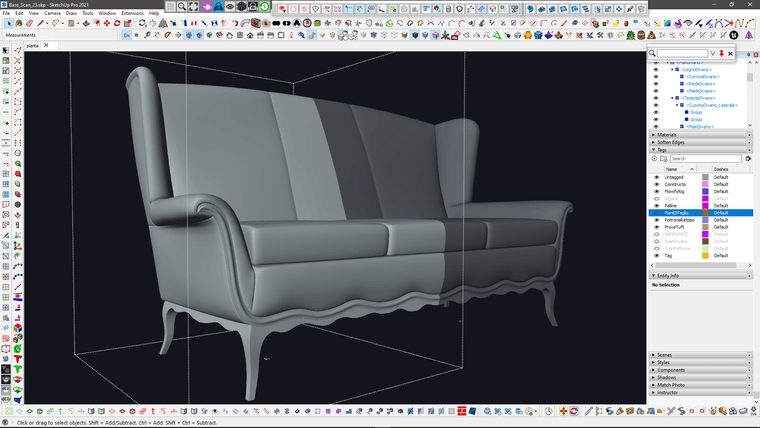Click the green clock icon in top toolbar
Screen dimensions: 760x428
click(x=265, y=6)
